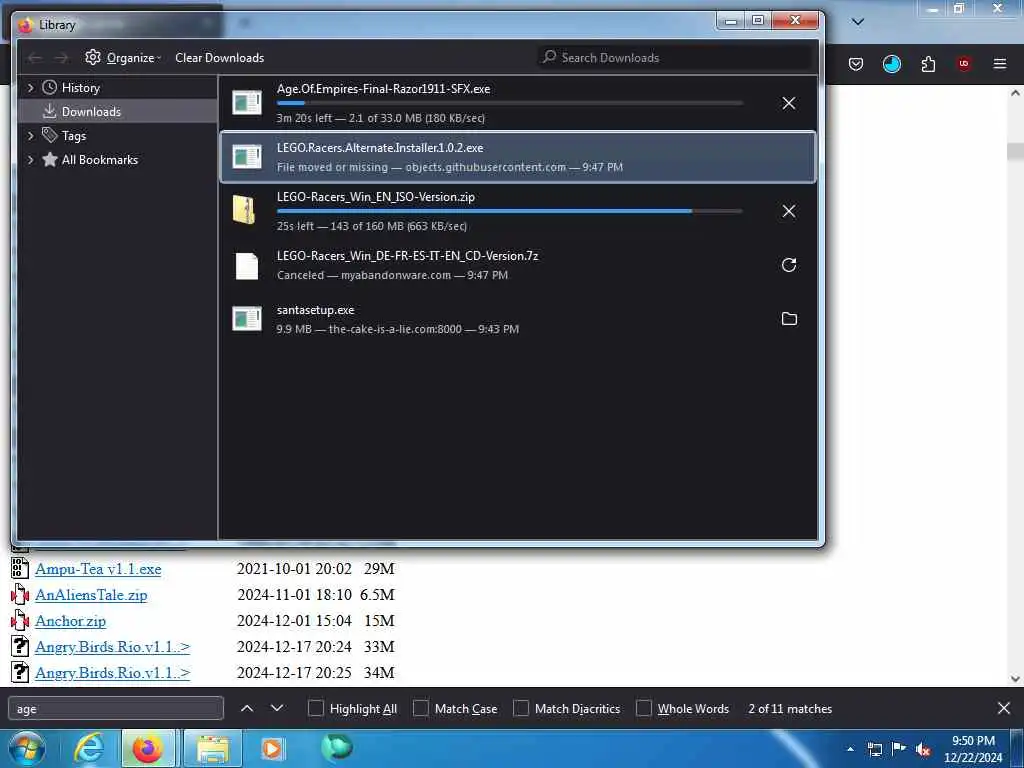Screen dimensions: 1024x768
Task: Open the list all tabs chevron in Firefox
Action: click(x=858, y=22)
